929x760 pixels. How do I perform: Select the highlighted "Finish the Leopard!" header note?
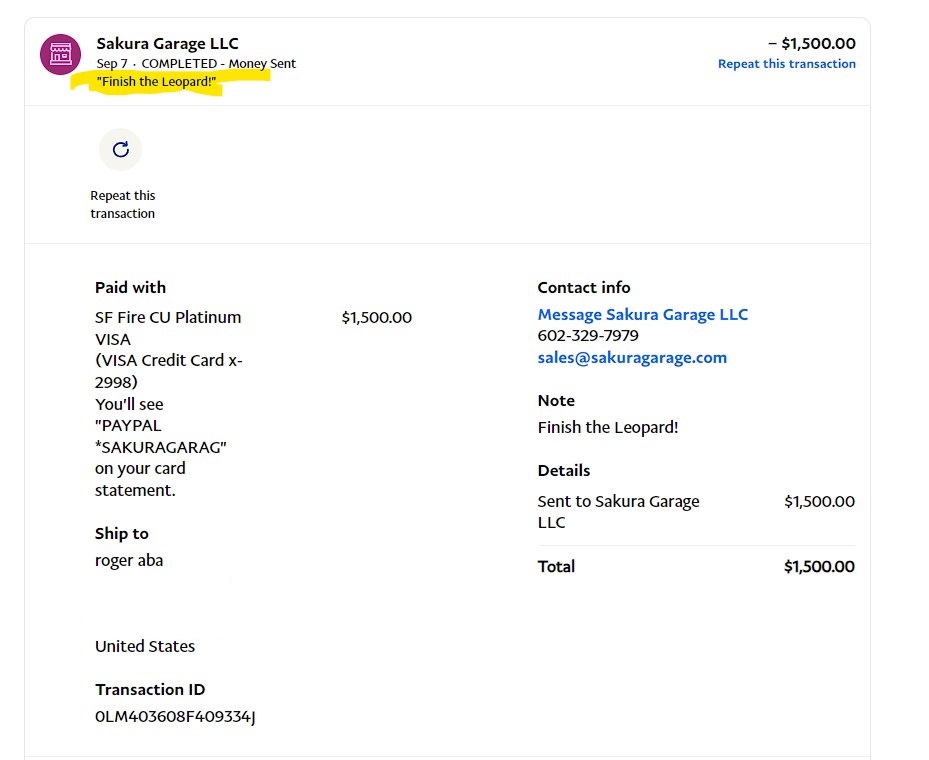click(156, 82)
